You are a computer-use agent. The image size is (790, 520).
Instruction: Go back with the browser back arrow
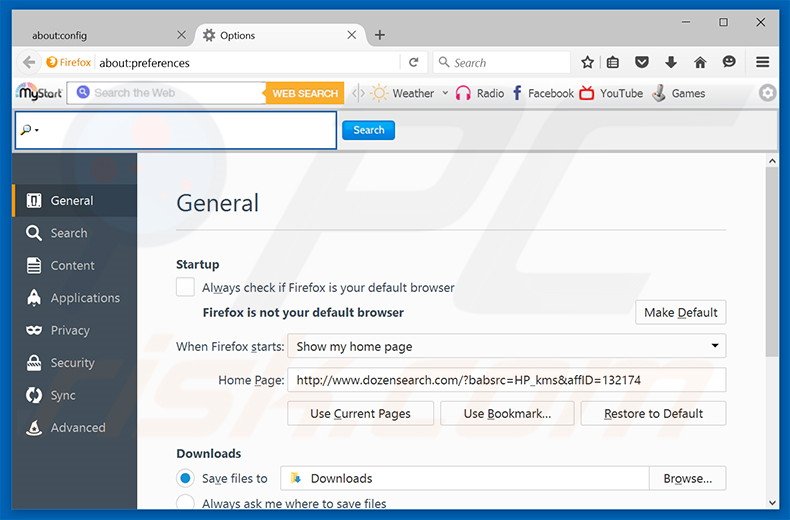point(29,62)
